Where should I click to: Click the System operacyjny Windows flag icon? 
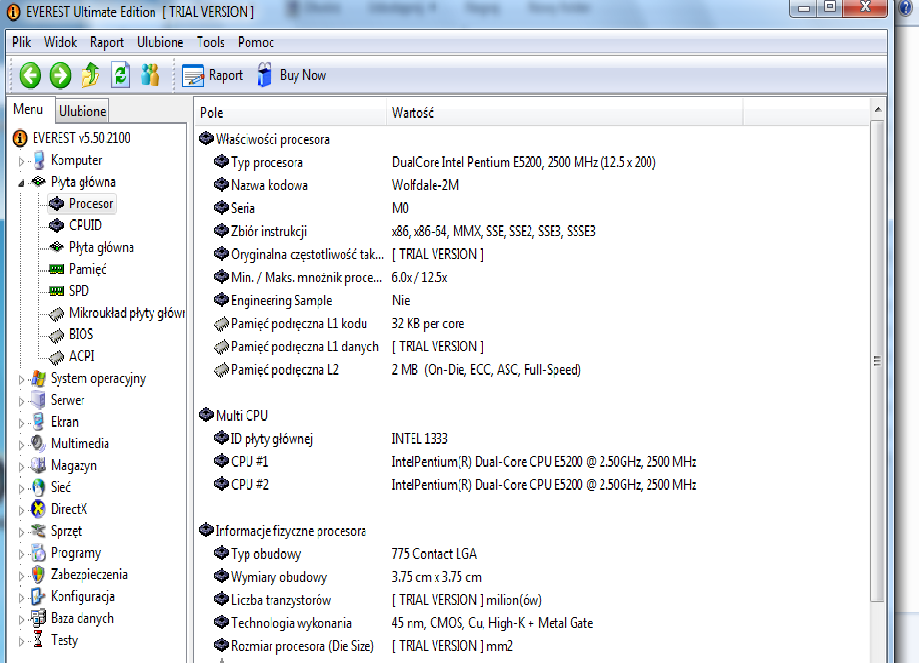[39, 379]
